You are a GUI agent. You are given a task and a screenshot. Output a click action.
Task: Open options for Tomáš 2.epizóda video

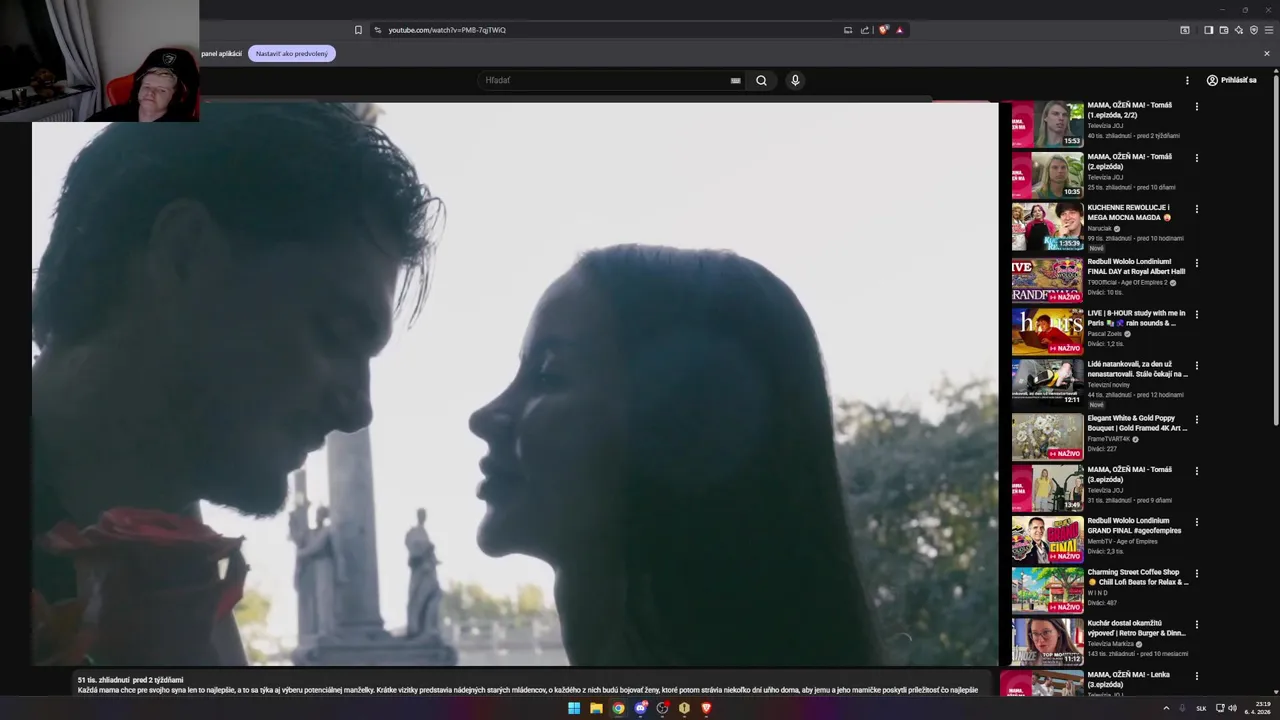1196,158
